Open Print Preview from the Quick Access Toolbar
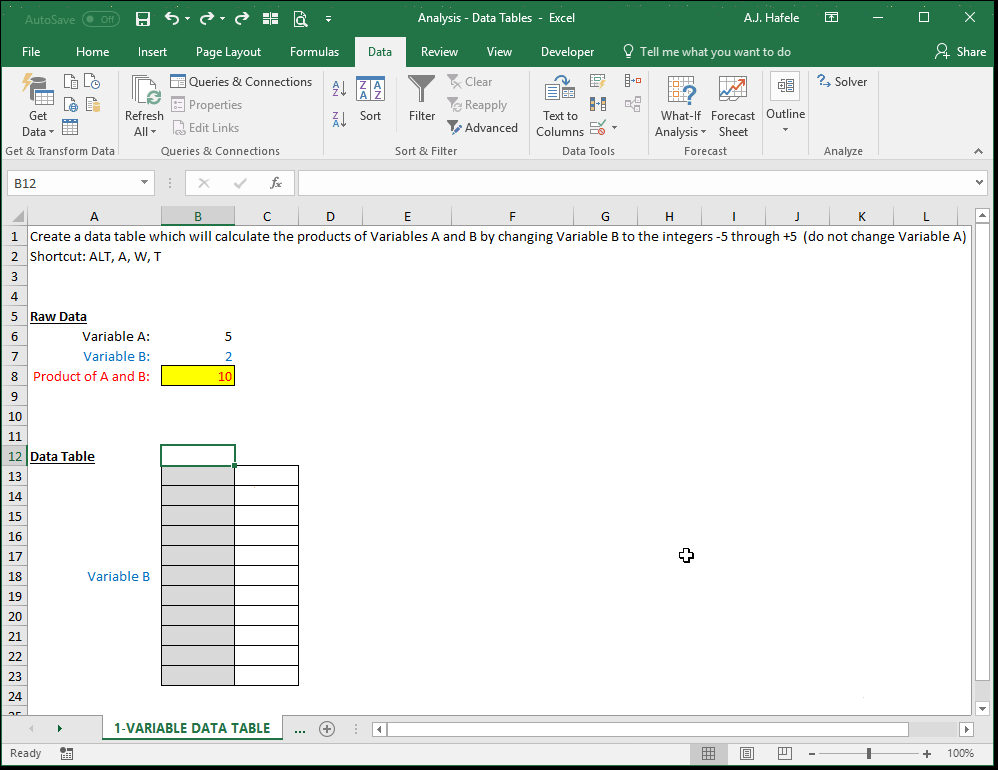This screenshot has height=770, width=998. [300, 19]
